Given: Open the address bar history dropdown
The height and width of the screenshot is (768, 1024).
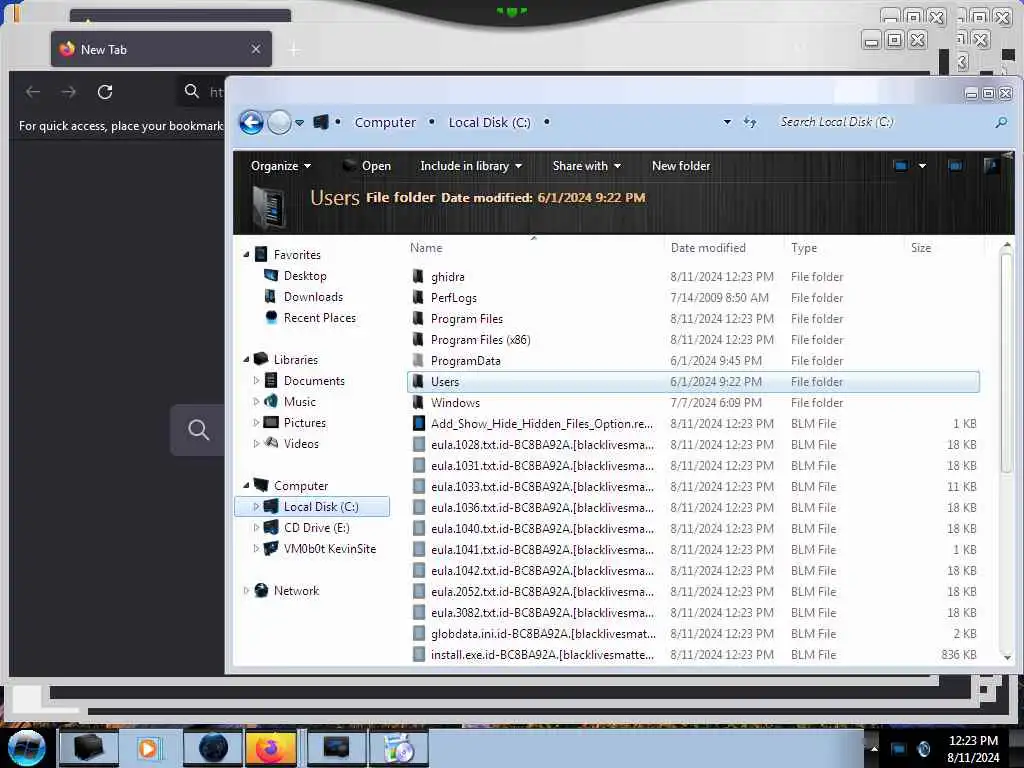Looking at the screenshot, I should (x=727, y=122).
